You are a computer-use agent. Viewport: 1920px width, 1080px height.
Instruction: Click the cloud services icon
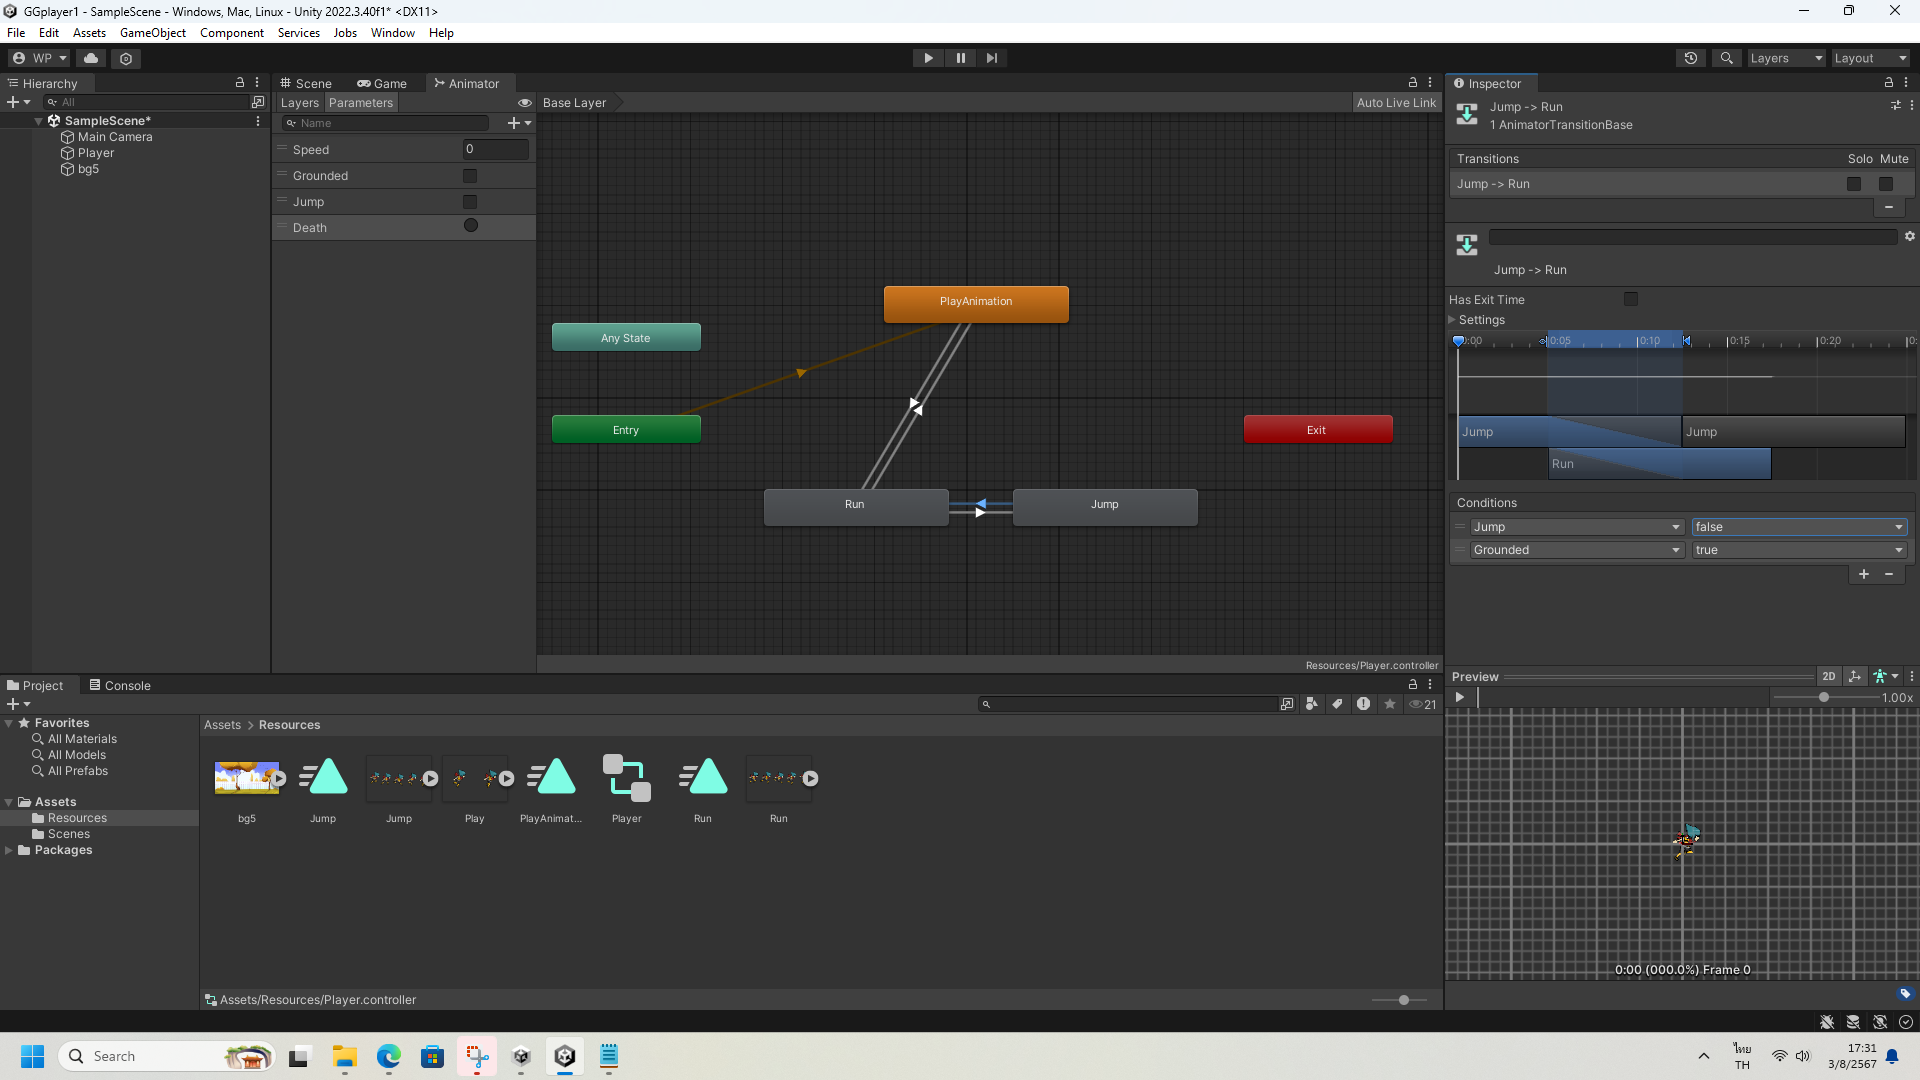tap(91, 58)
